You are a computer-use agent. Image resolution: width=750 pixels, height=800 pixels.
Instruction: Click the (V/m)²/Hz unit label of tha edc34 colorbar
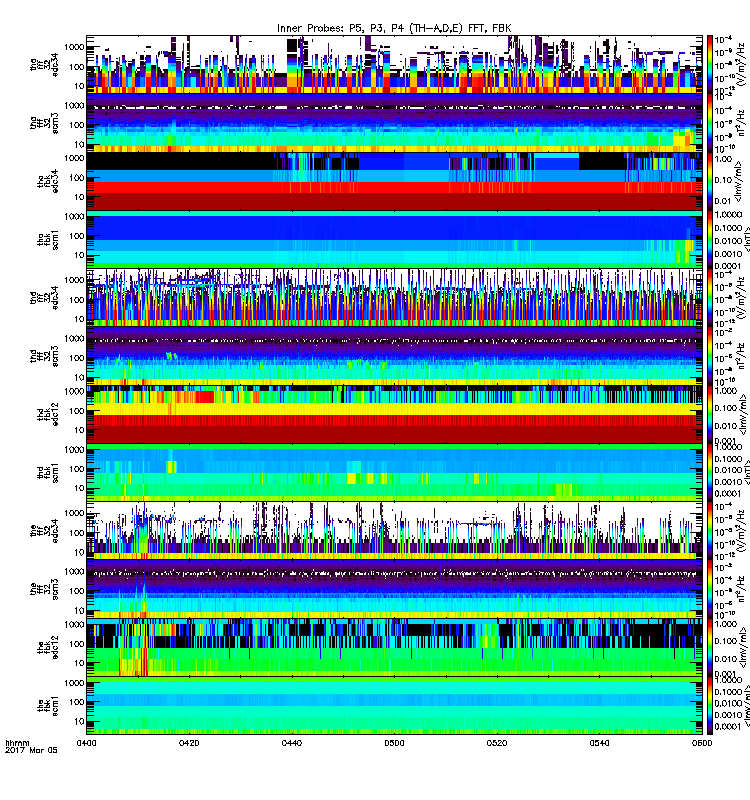[x=741, y=65]
